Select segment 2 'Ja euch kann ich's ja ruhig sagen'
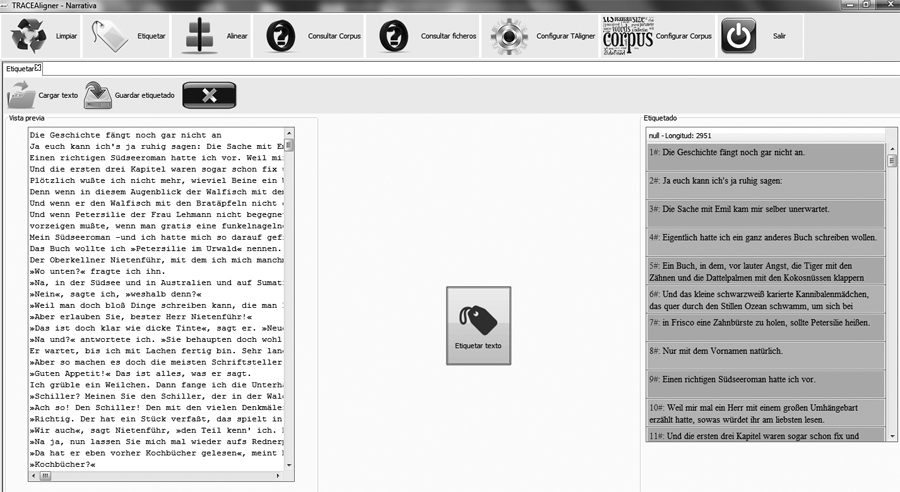Screen dimensions: 900x492 [765, 185]
